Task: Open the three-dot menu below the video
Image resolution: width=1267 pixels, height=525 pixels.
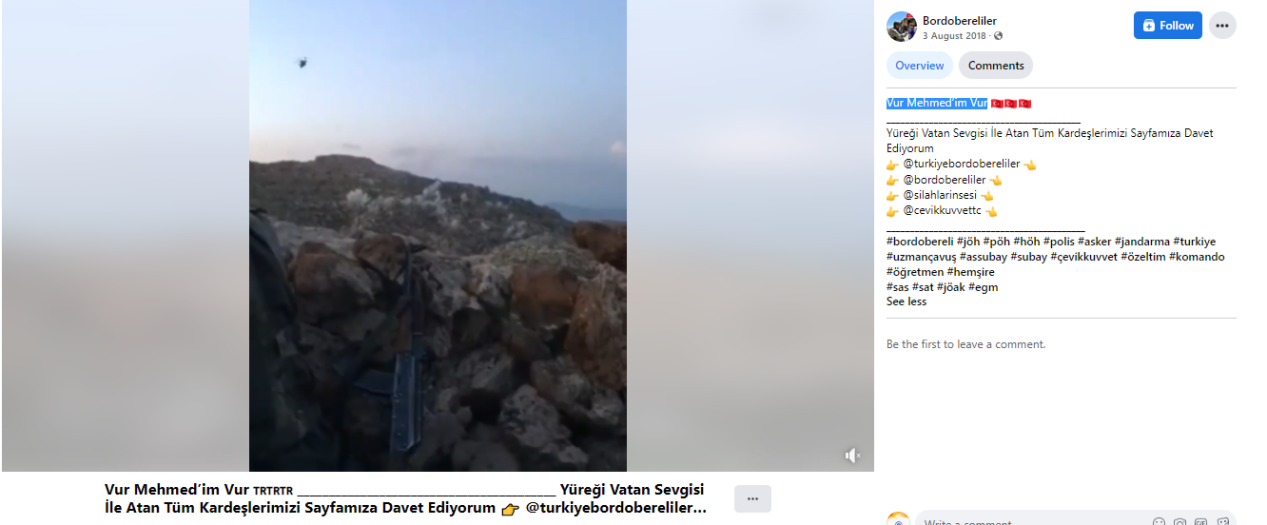Action: point(752,498)
